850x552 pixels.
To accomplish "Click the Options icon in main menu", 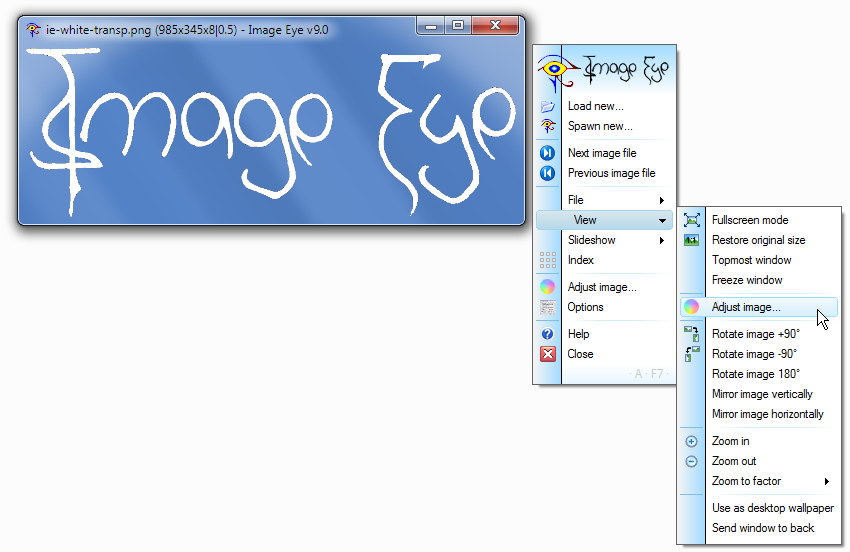I will click(548, 307).
